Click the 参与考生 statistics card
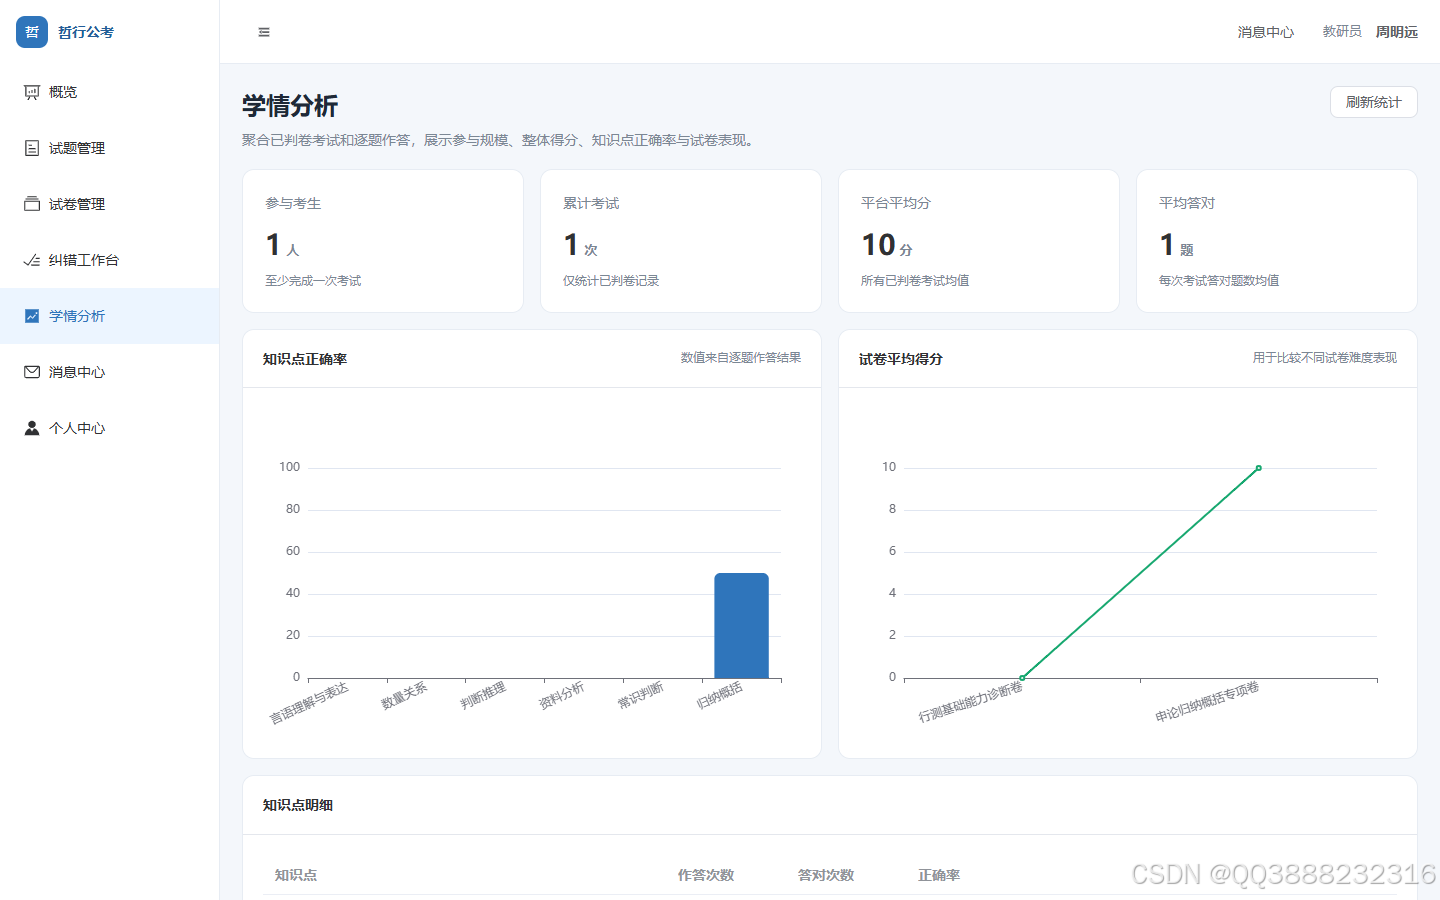The image size is (1440, 900). 383,241
